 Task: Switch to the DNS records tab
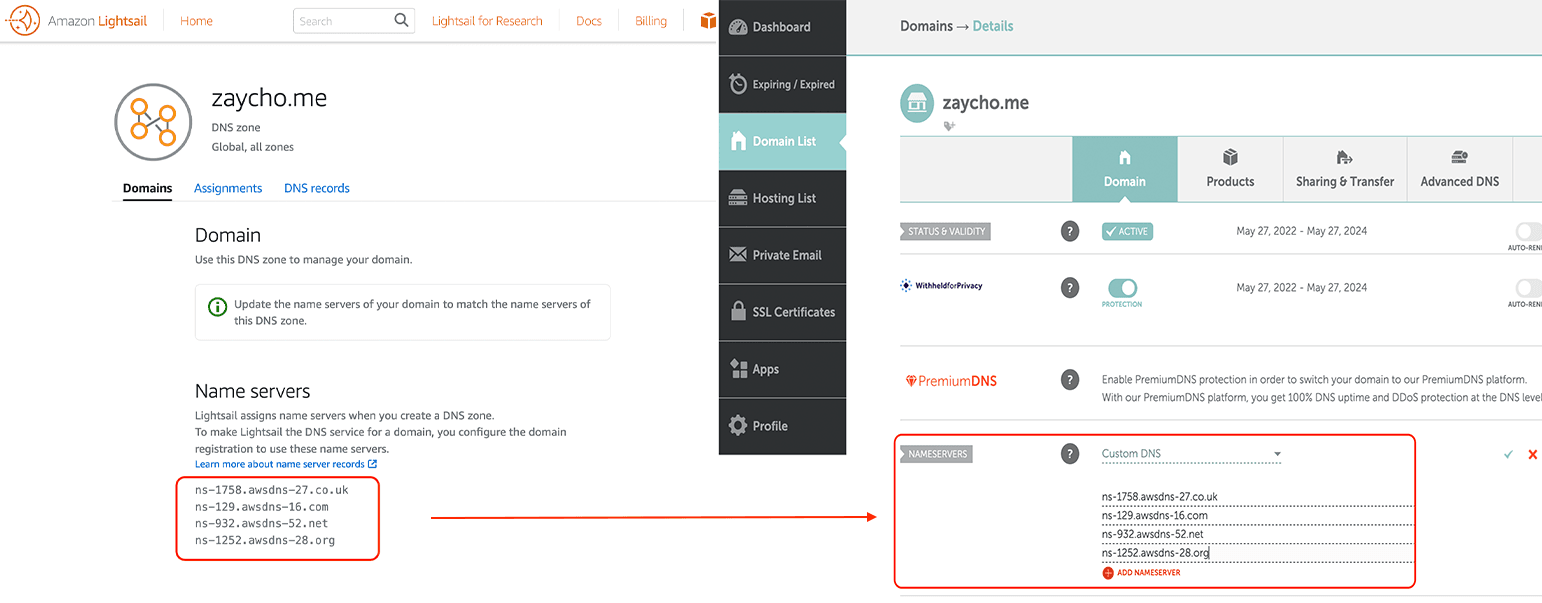click(317, 188)
